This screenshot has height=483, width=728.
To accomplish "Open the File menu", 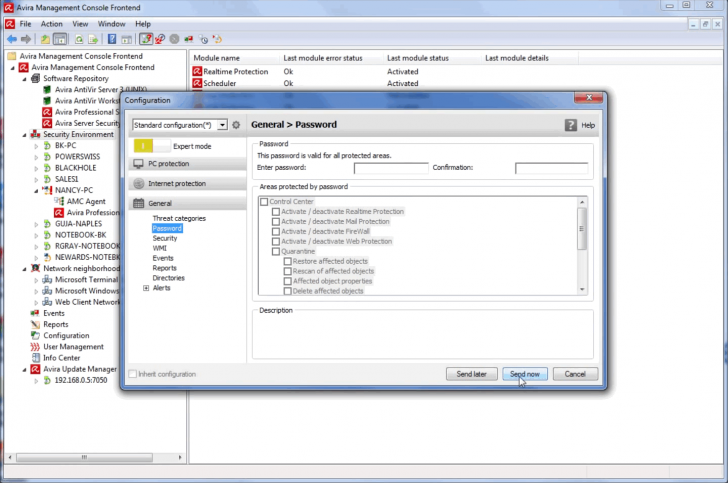I will pos(26,24).
